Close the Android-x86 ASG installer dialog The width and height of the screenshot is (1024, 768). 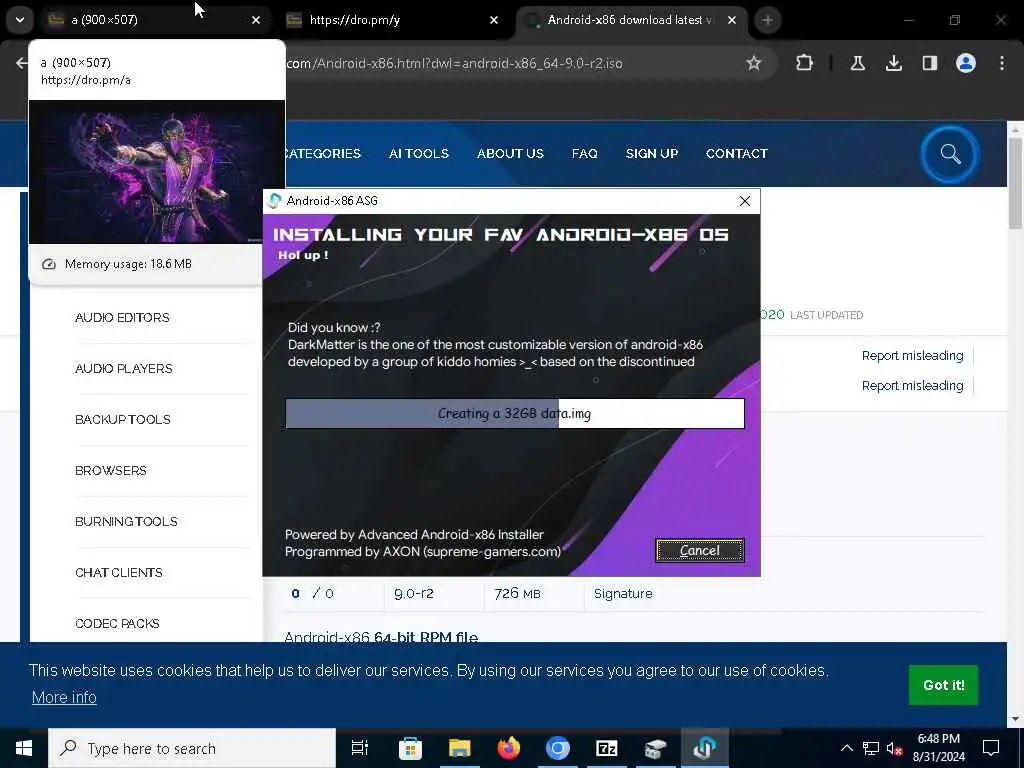pos(744,201)
